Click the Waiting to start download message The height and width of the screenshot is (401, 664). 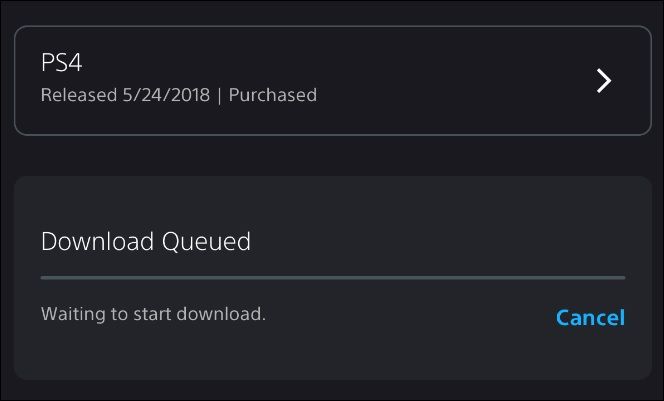point(153,314)
